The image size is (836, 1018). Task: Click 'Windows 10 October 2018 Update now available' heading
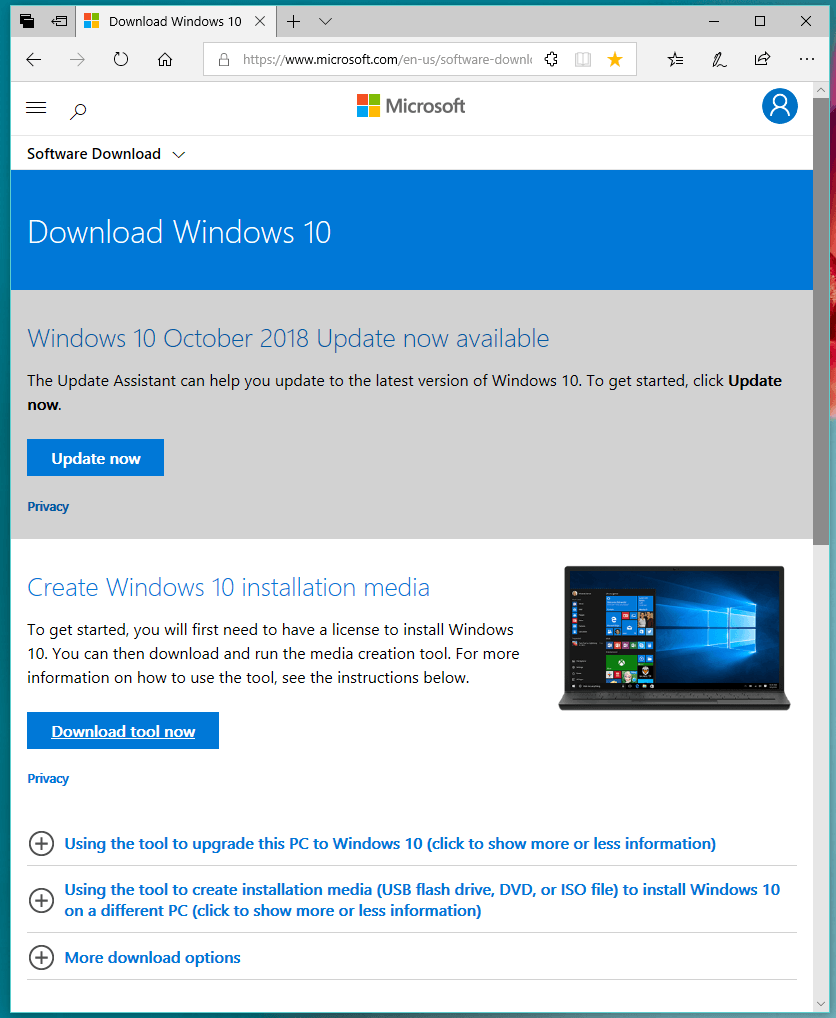tap(288, 338)
